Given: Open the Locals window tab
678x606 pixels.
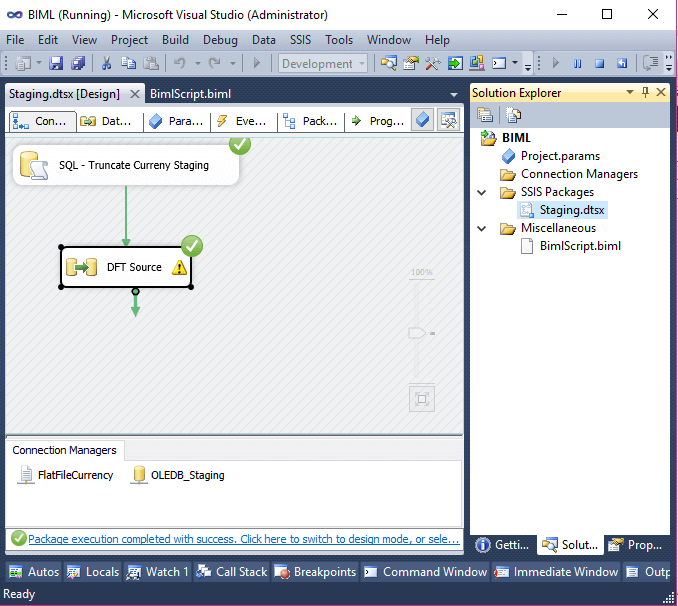Looking at the screenshot, I should (x=93, y=572).
